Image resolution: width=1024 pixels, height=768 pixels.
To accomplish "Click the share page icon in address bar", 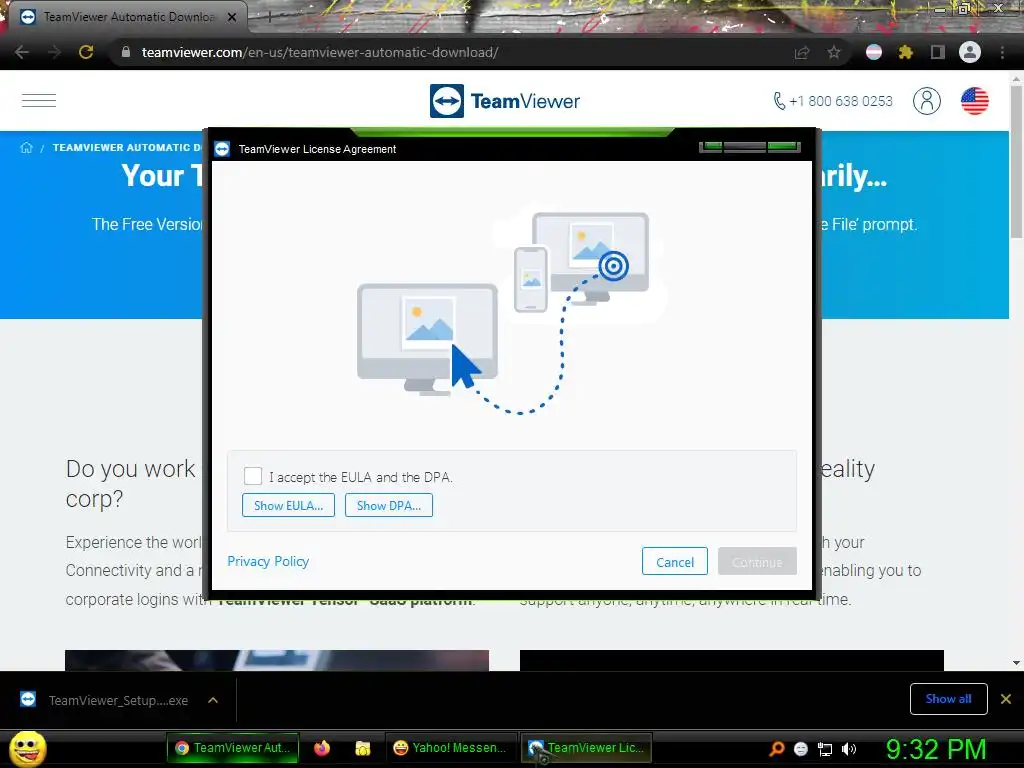I will point(802,53).
